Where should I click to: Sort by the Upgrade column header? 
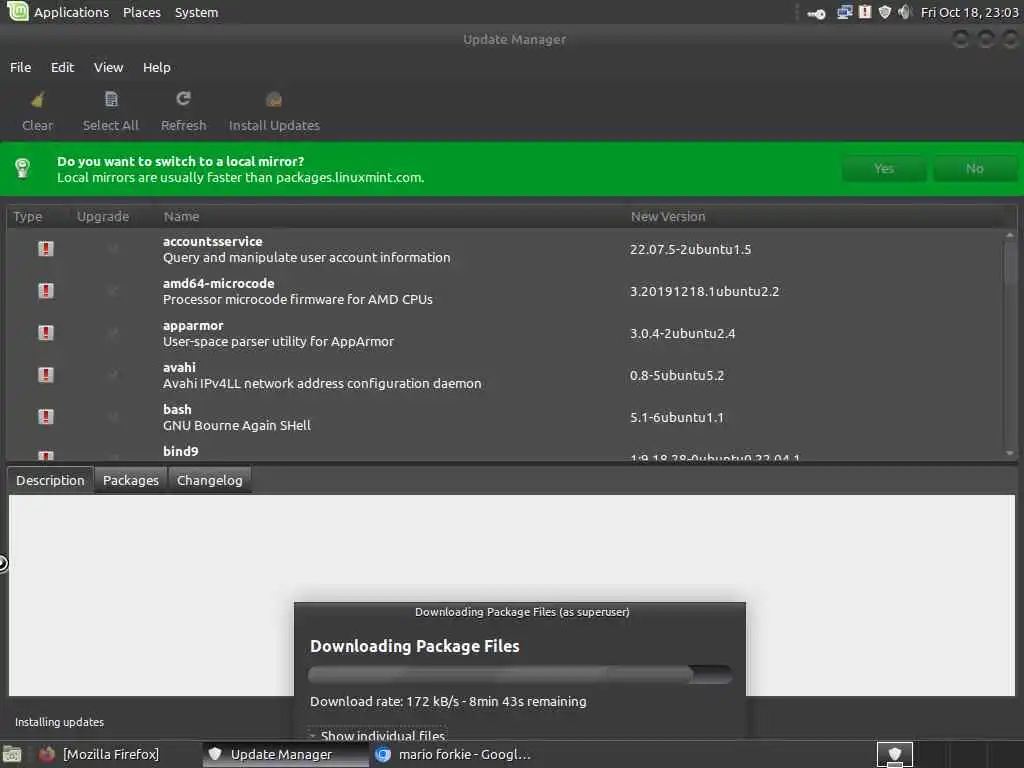point(103,216)
